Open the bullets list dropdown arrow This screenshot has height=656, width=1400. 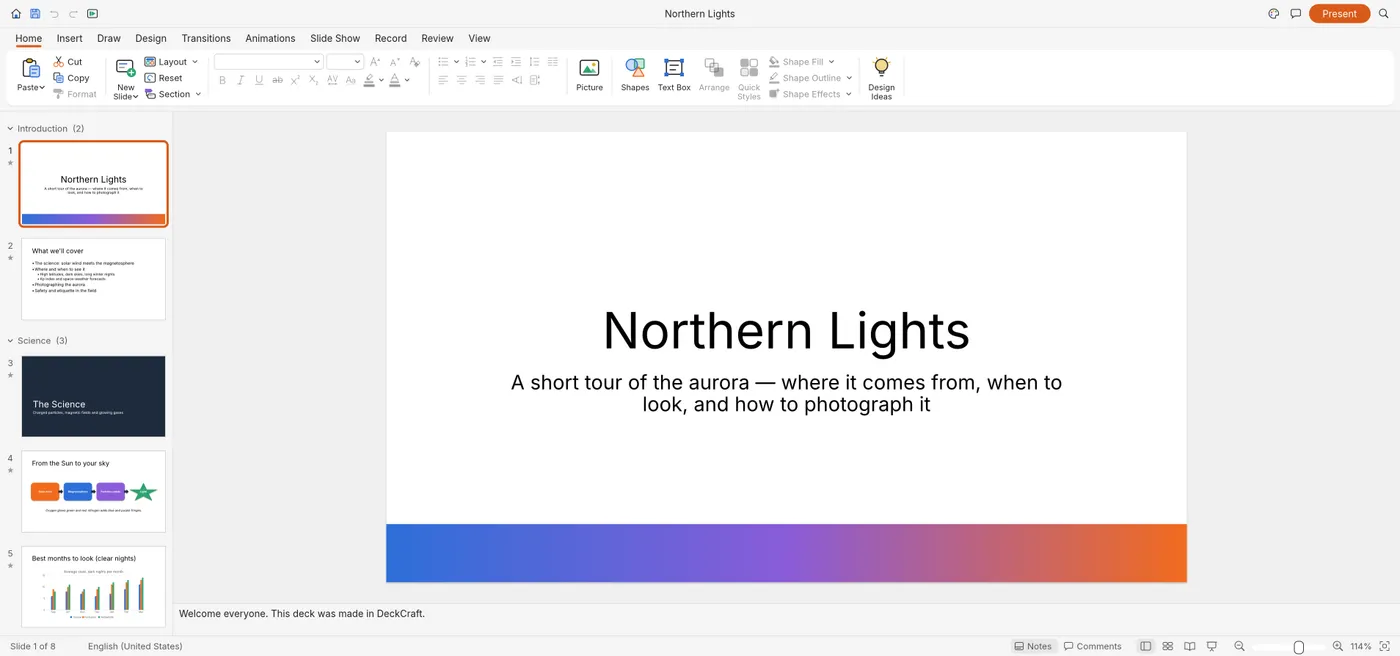click(457, 62)
